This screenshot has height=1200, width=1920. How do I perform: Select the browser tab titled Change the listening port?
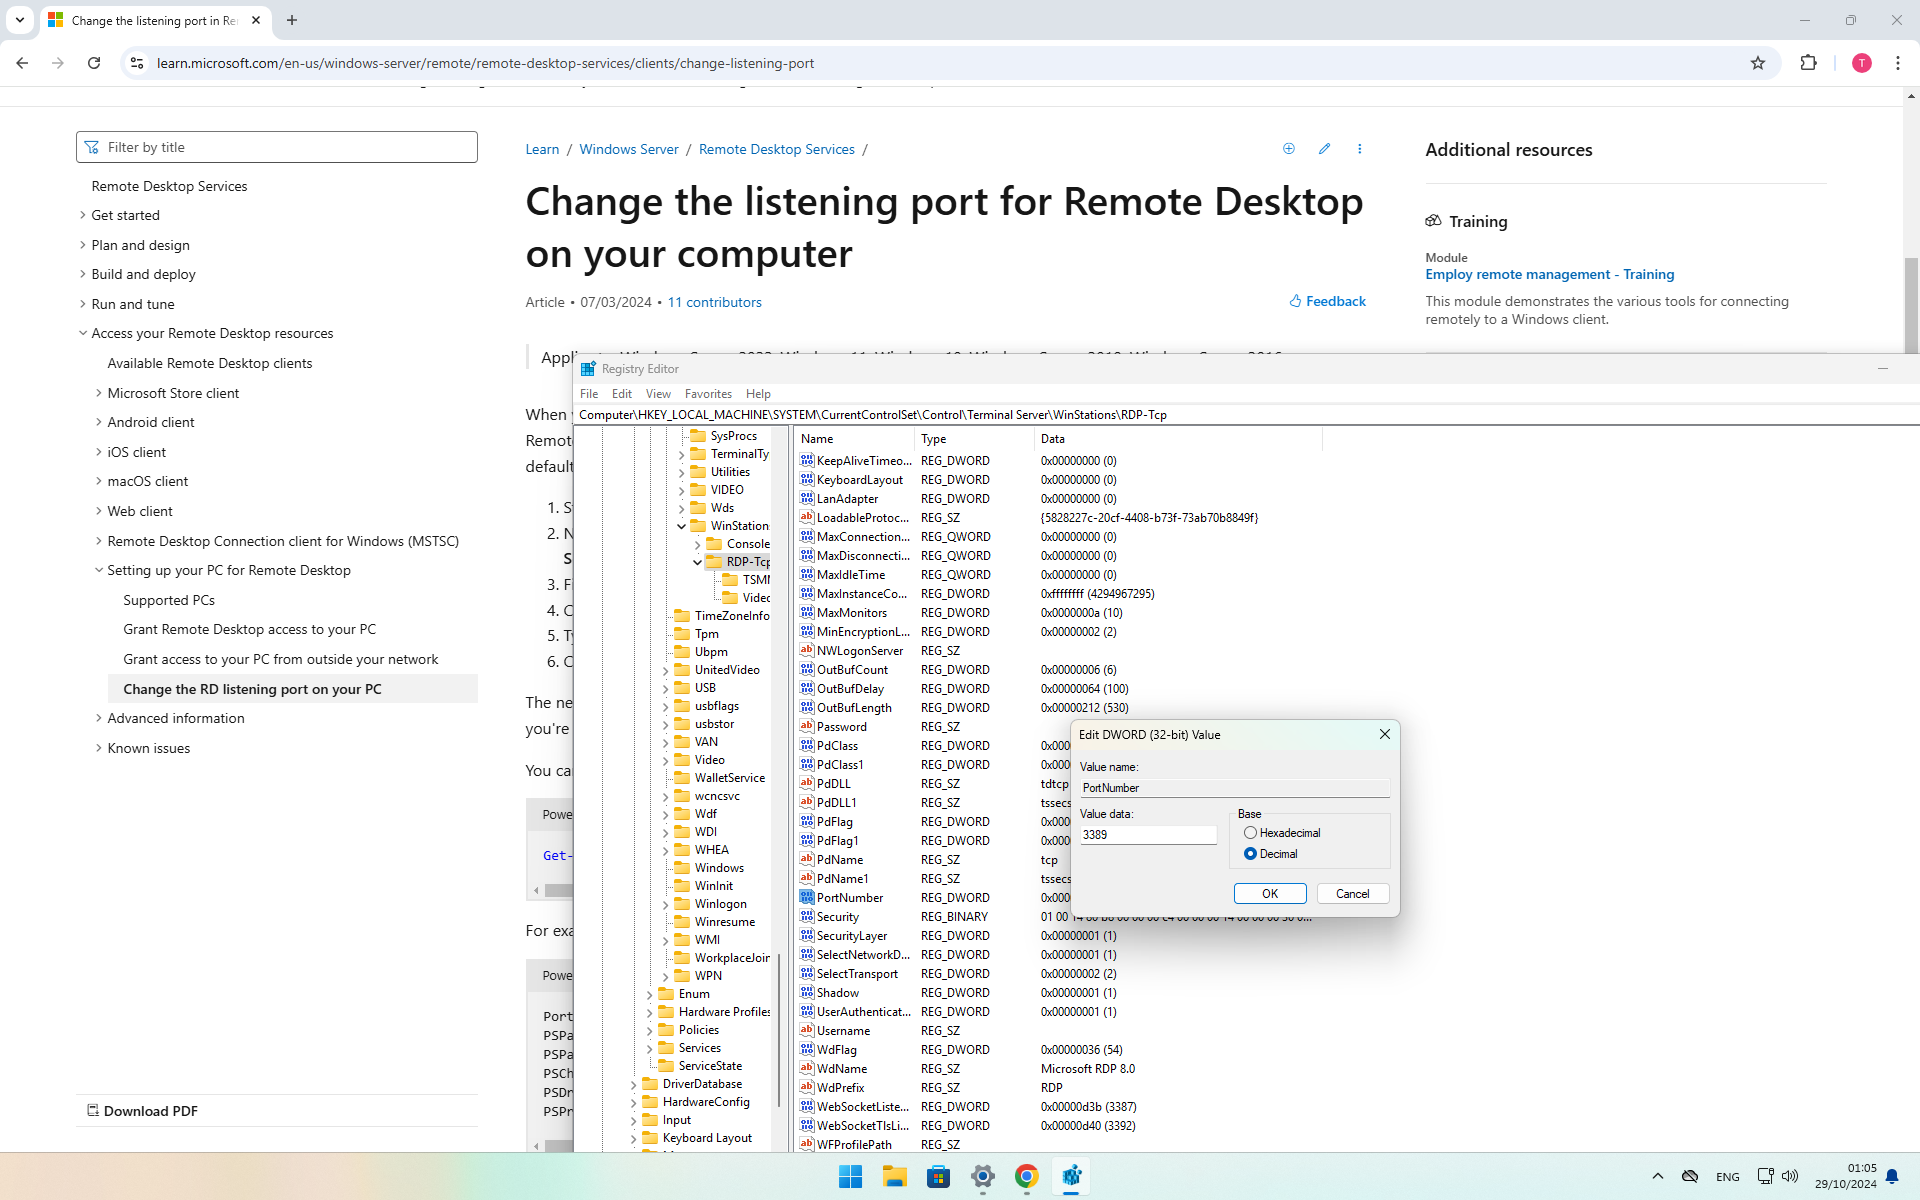[155, 20]
